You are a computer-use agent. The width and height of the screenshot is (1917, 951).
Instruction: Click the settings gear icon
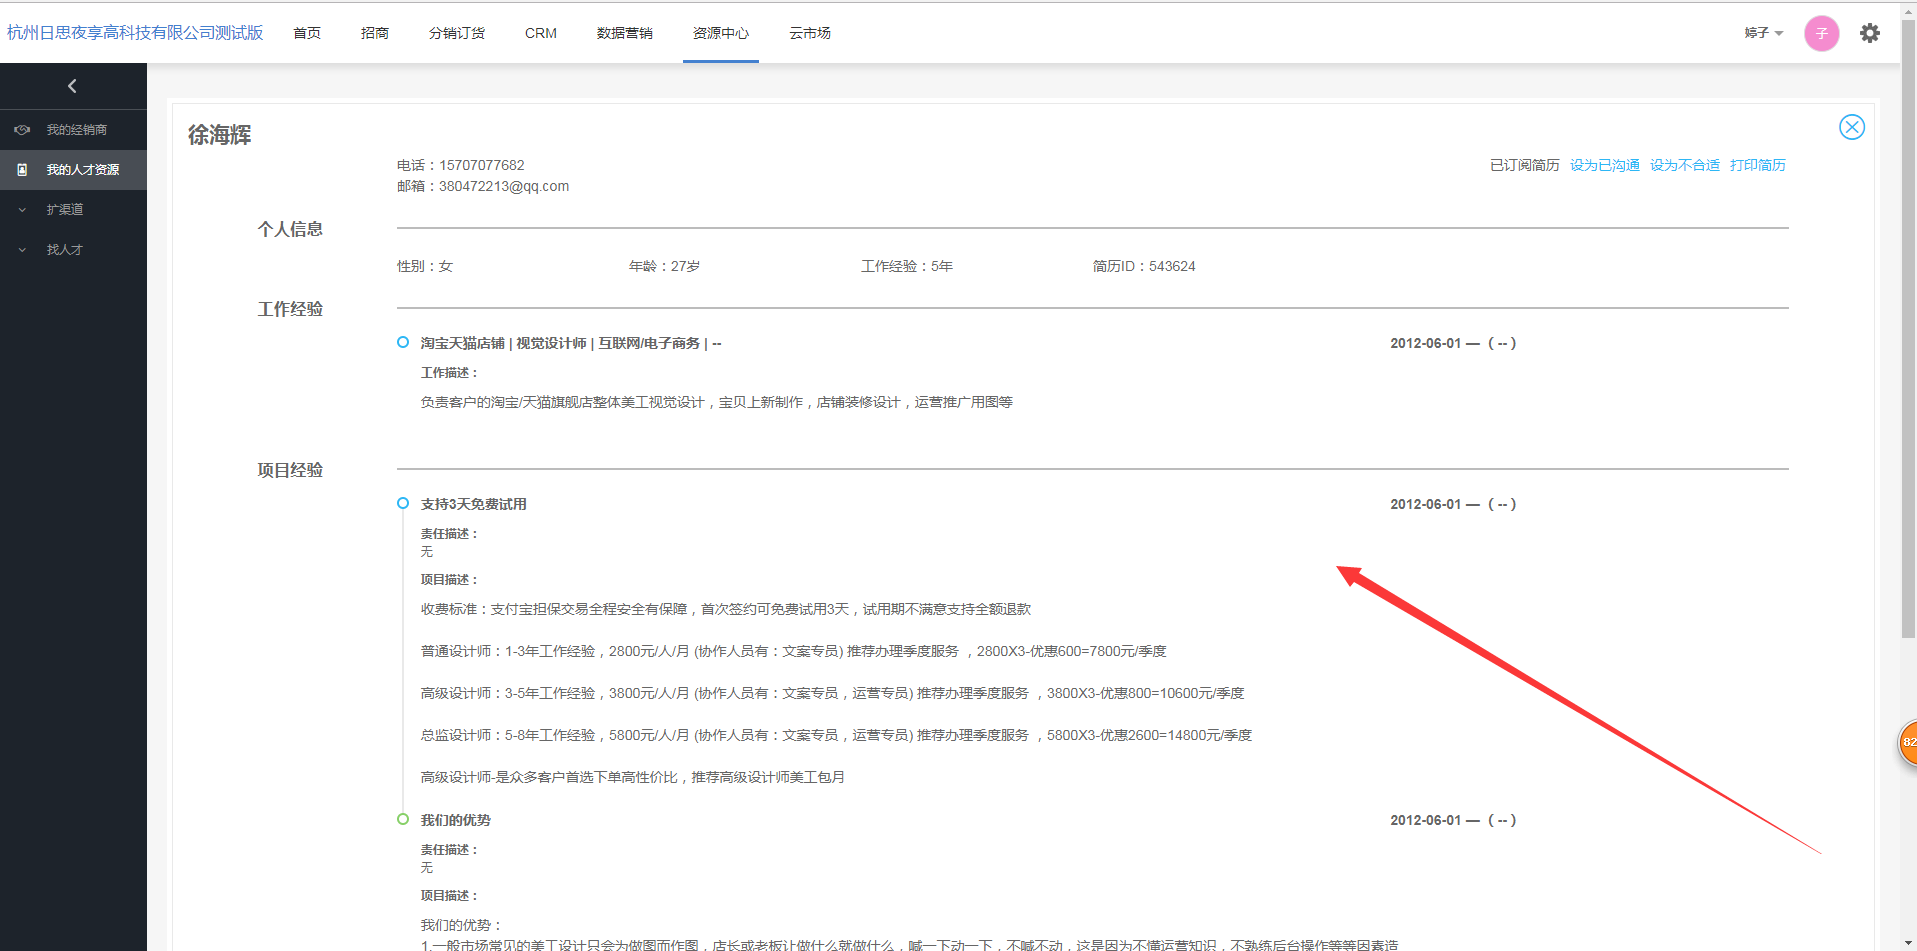point(1869,33)
